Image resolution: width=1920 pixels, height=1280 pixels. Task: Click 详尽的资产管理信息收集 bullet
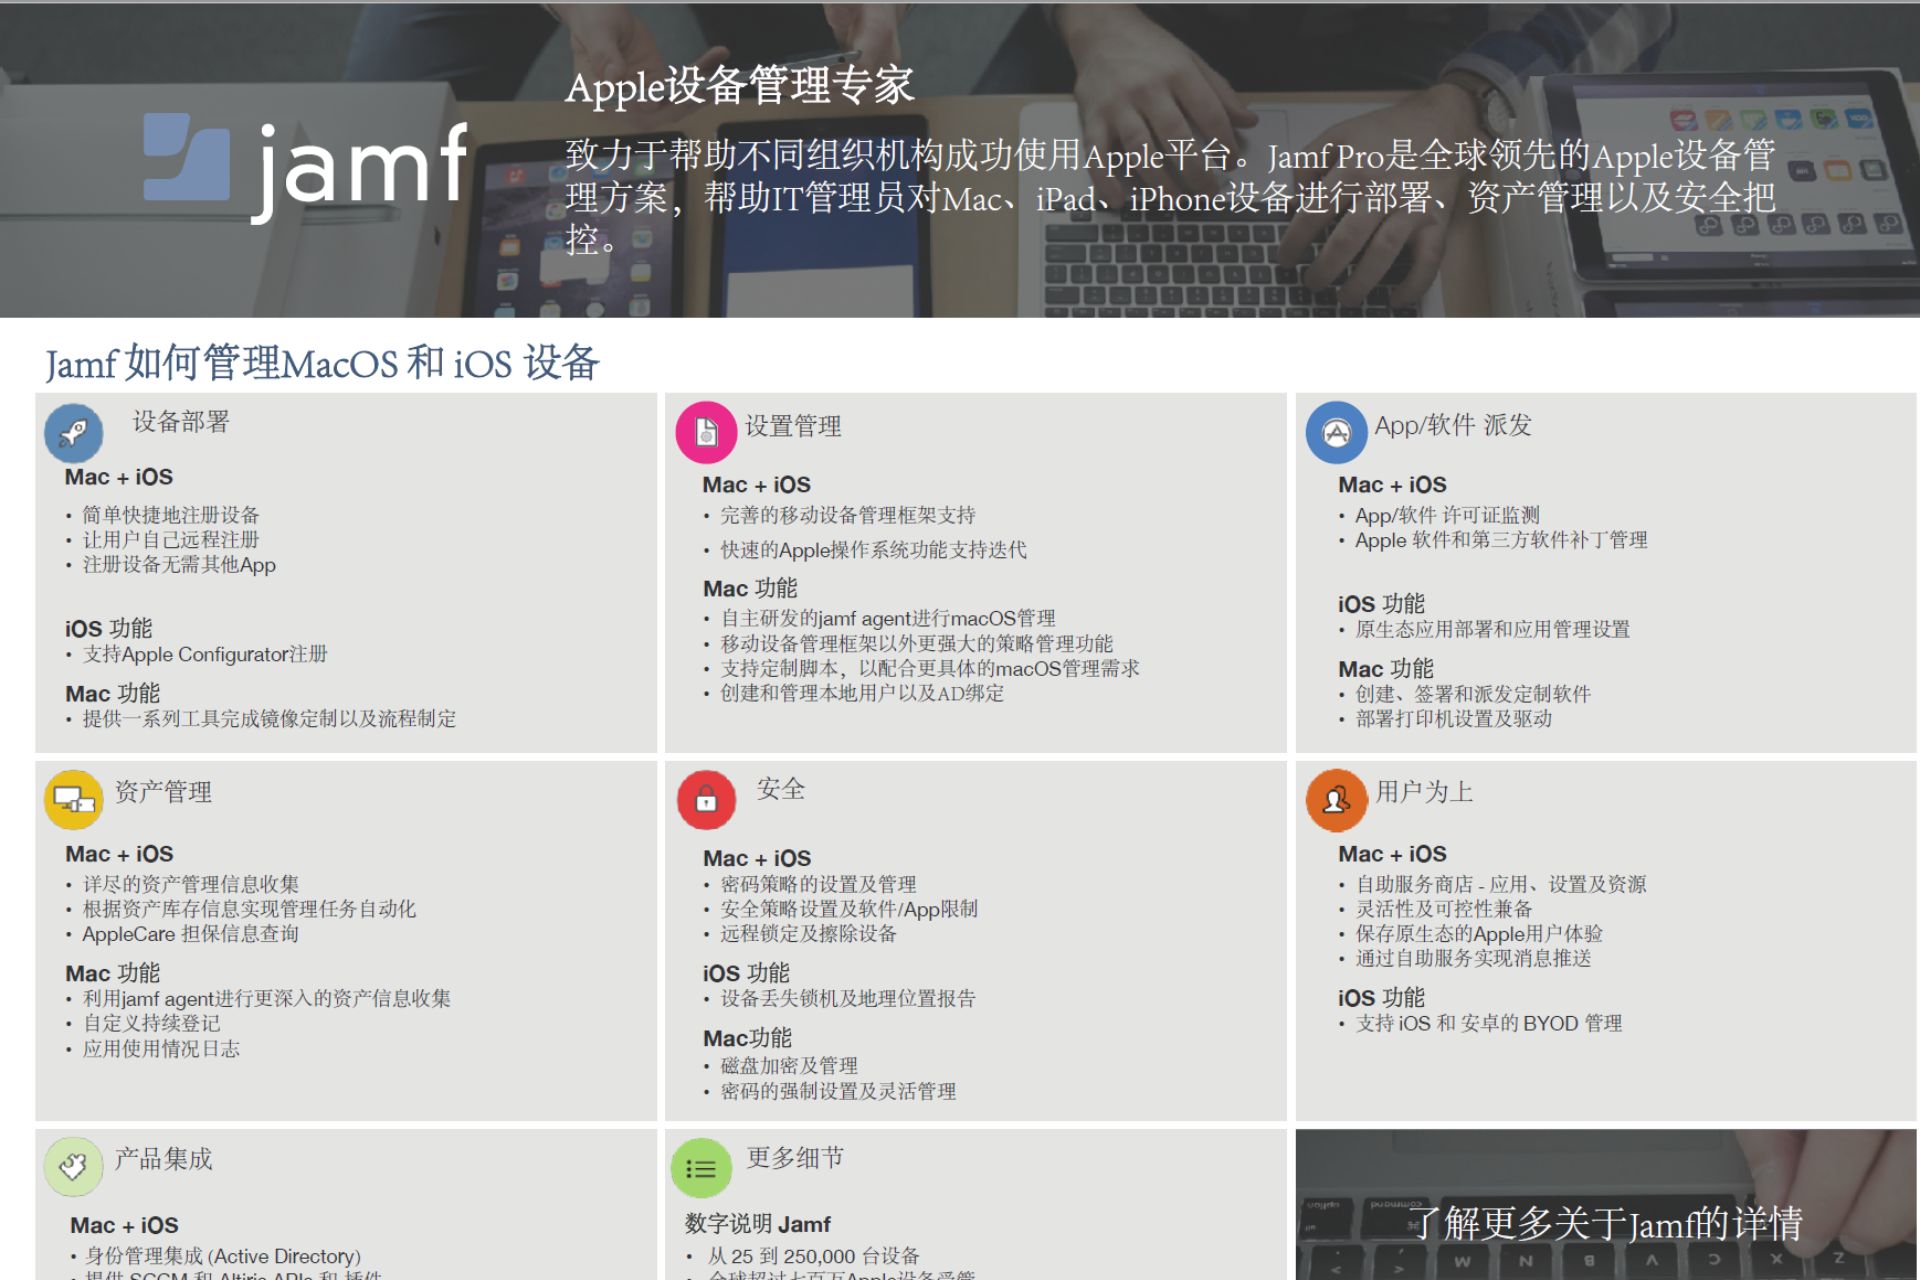tap(191, 884)
